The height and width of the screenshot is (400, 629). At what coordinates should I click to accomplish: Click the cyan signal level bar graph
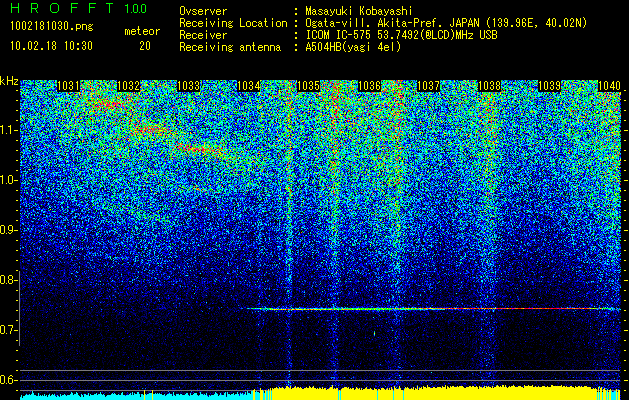[136, 395]
